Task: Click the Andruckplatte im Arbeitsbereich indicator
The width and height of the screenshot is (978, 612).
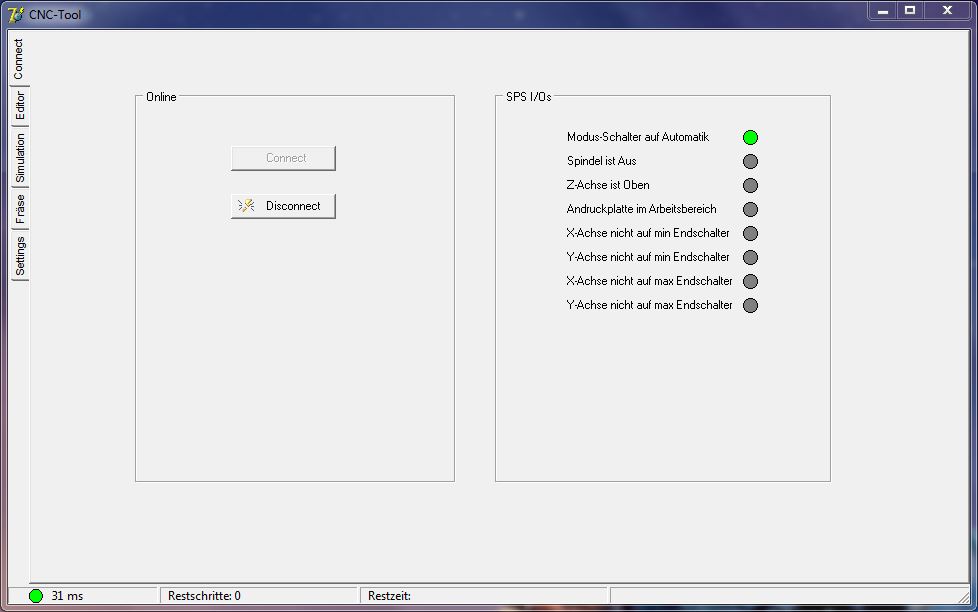Action: pos(750,210)
